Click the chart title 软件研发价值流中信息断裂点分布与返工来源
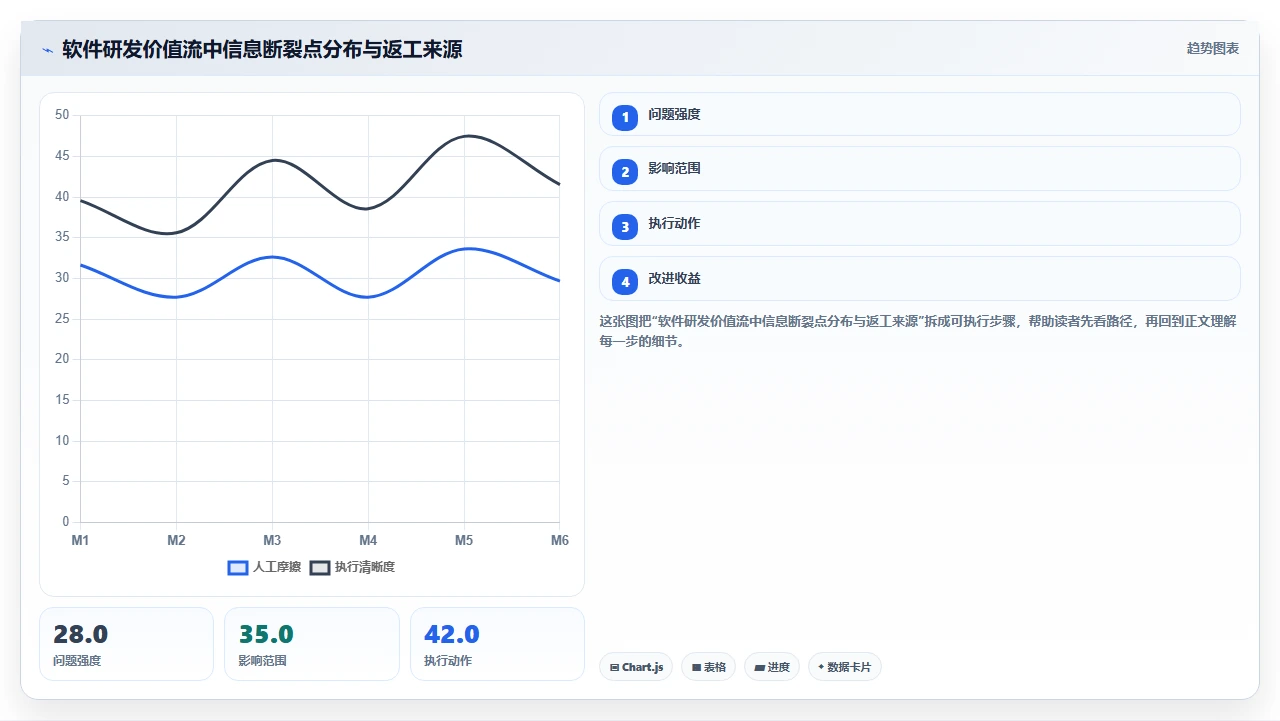 click(x=262, y=49)
